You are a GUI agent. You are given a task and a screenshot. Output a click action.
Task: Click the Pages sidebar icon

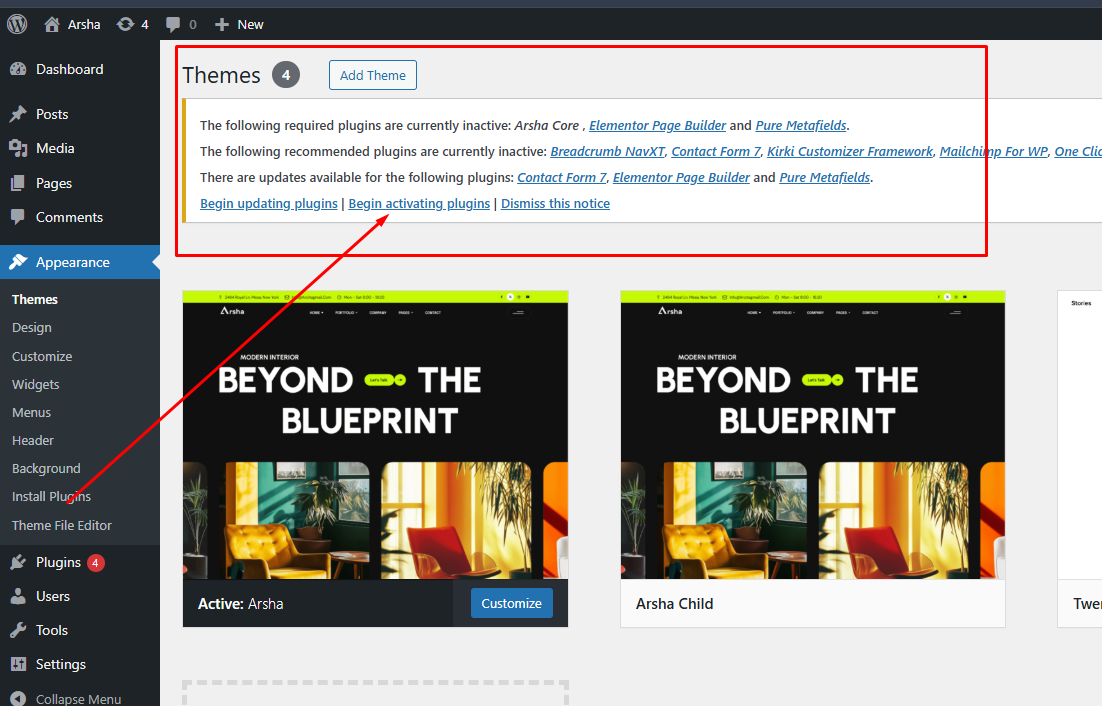[18, 183]
